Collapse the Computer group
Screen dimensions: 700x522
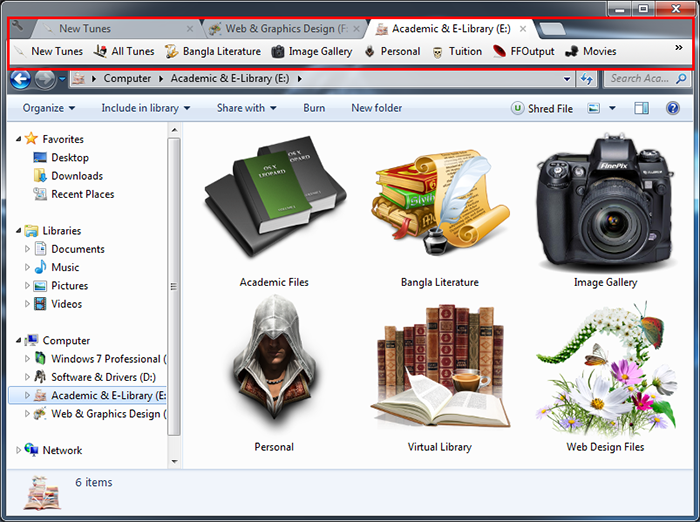coord(18,341)
